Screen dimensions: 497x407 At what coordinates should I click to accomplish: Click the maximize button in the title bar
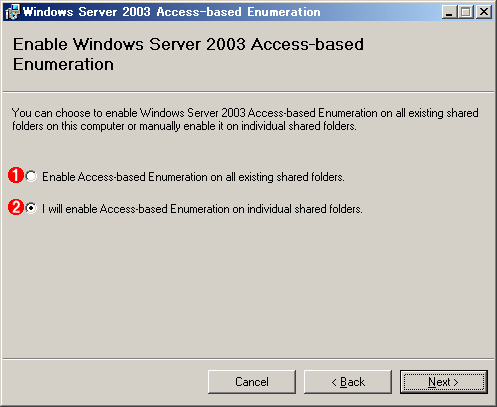(x=465, y=12)
